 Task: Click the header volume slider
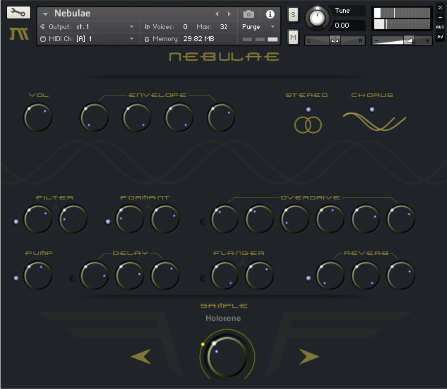coord(402,40)
